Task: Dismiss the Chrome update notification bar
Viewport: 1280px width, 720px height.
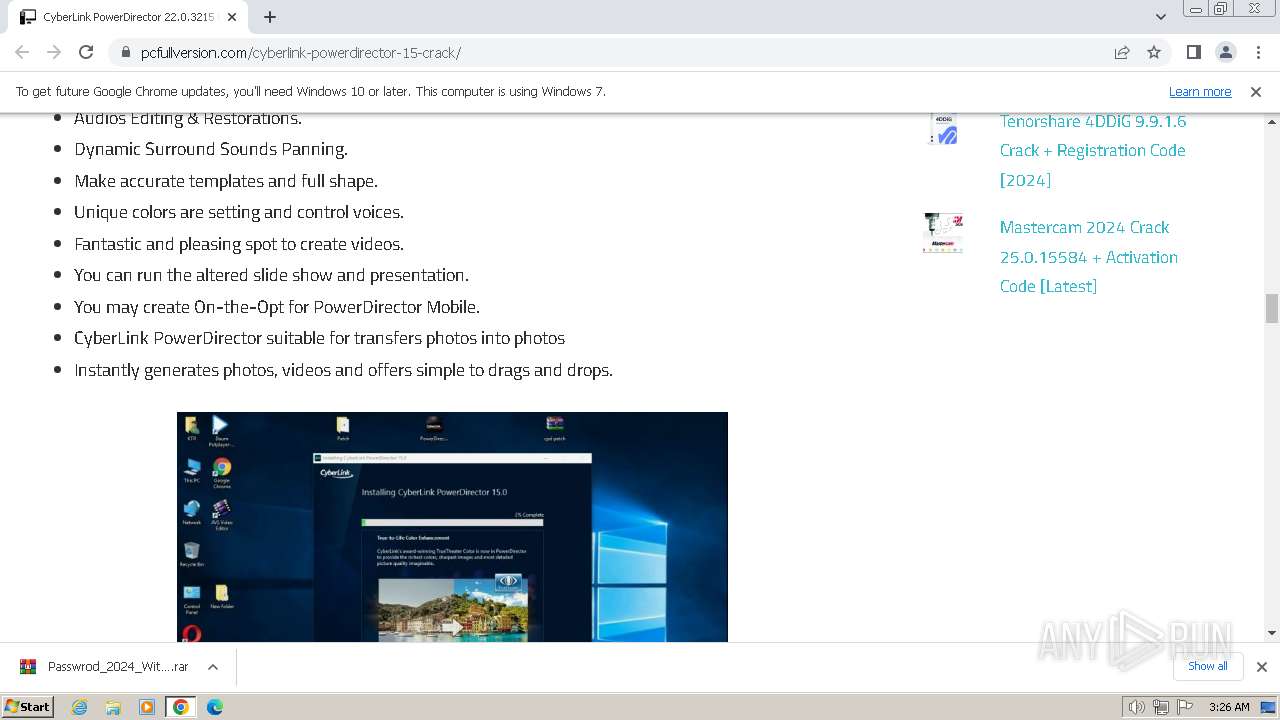Action: 1256,91
